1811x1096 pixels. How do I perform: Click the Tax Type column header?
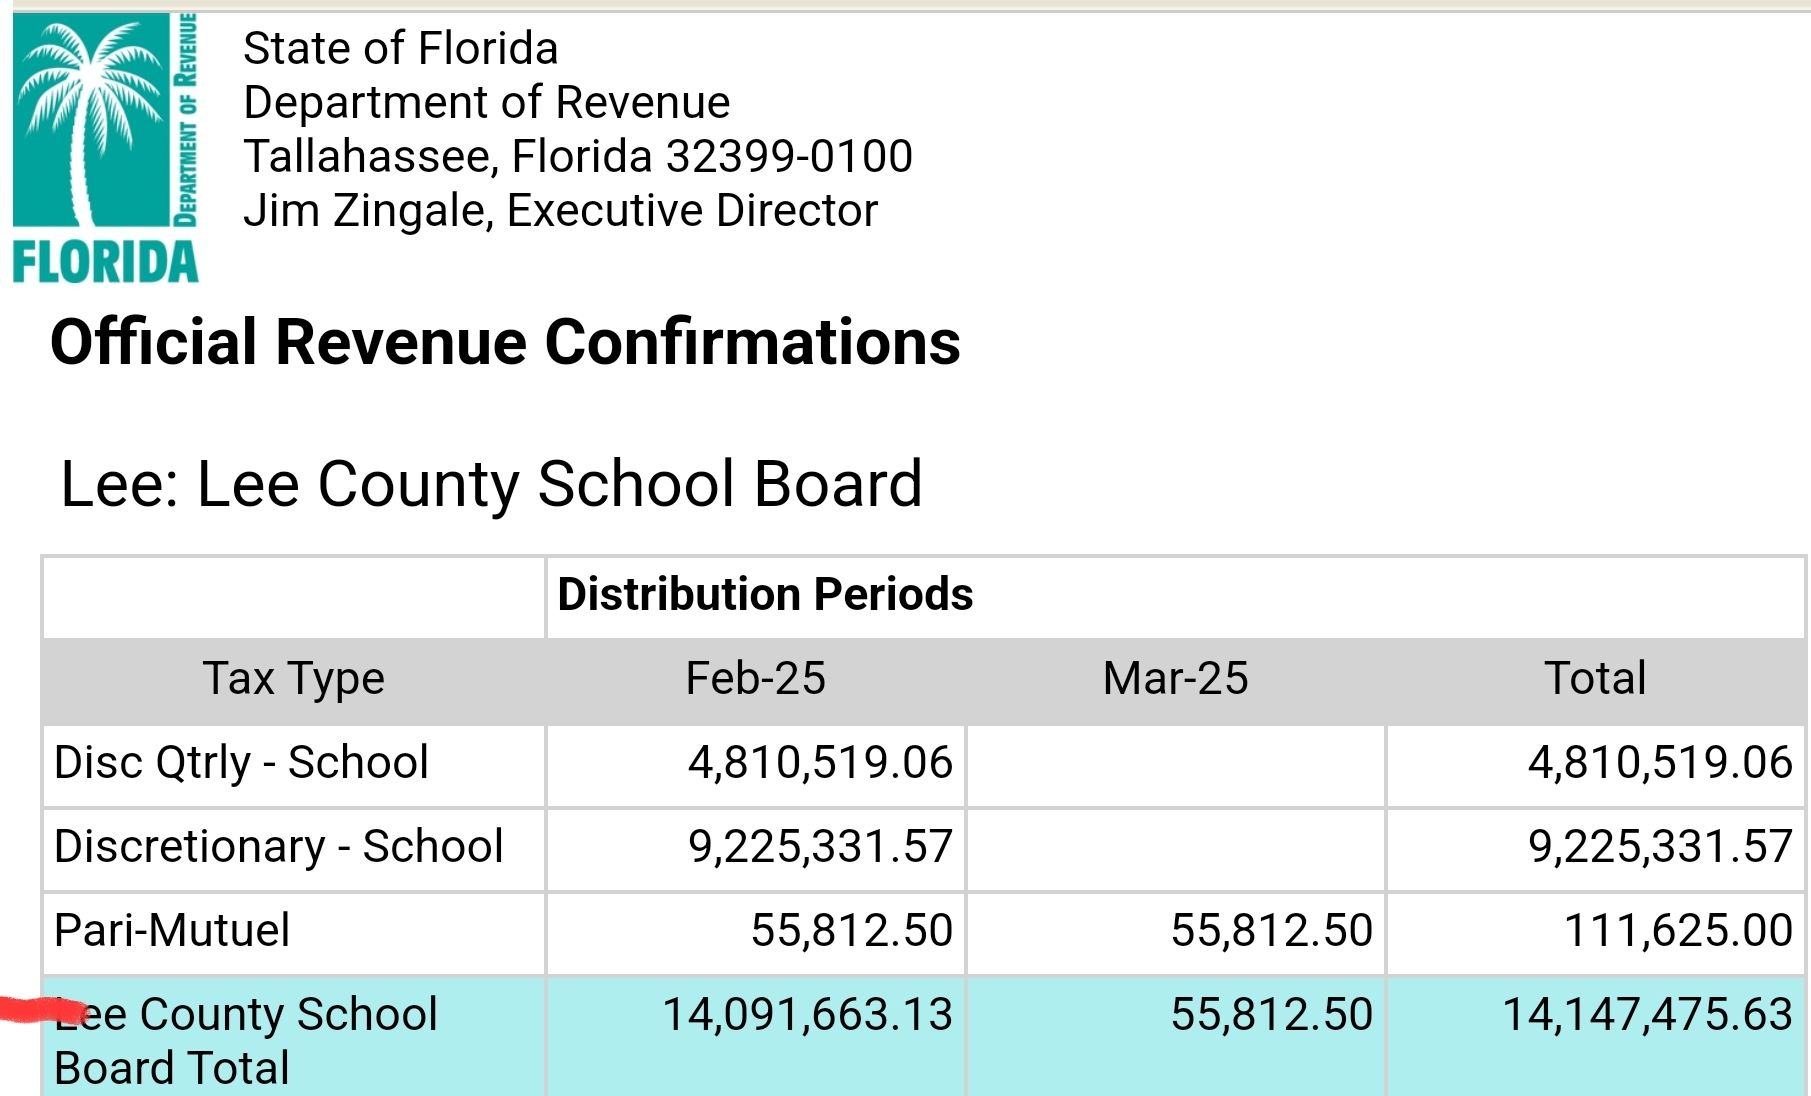pos(294,679)
